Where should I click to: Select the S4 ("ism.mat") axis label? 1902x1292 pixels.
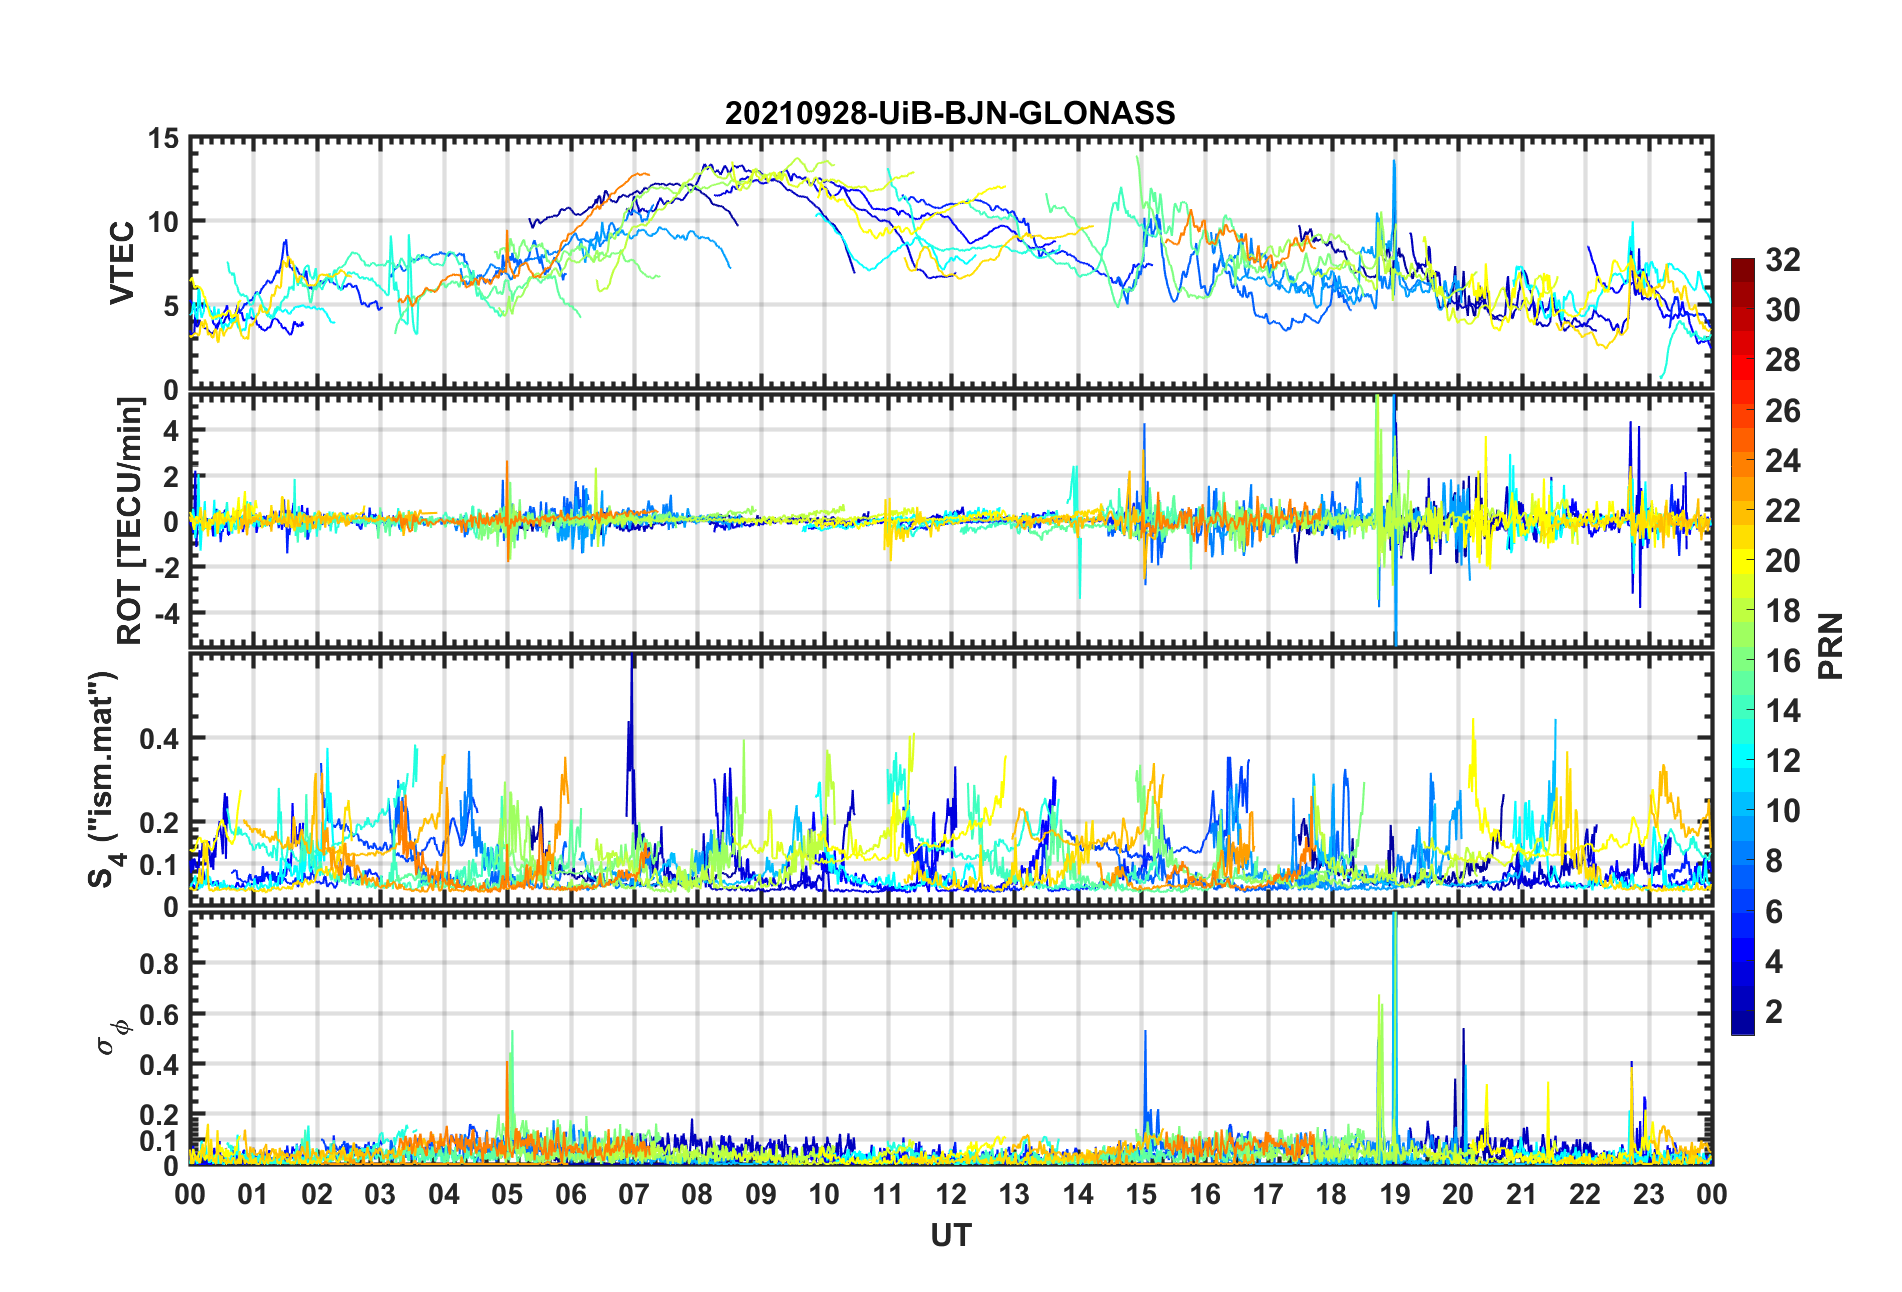[102, 779]
